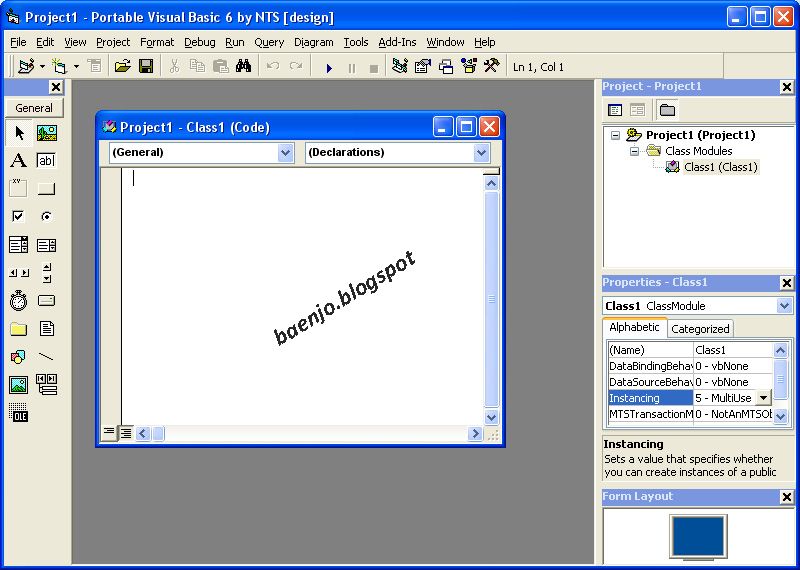
Task: Collapse the Project1 (Project1) tree node
Action: coord(615,135)
